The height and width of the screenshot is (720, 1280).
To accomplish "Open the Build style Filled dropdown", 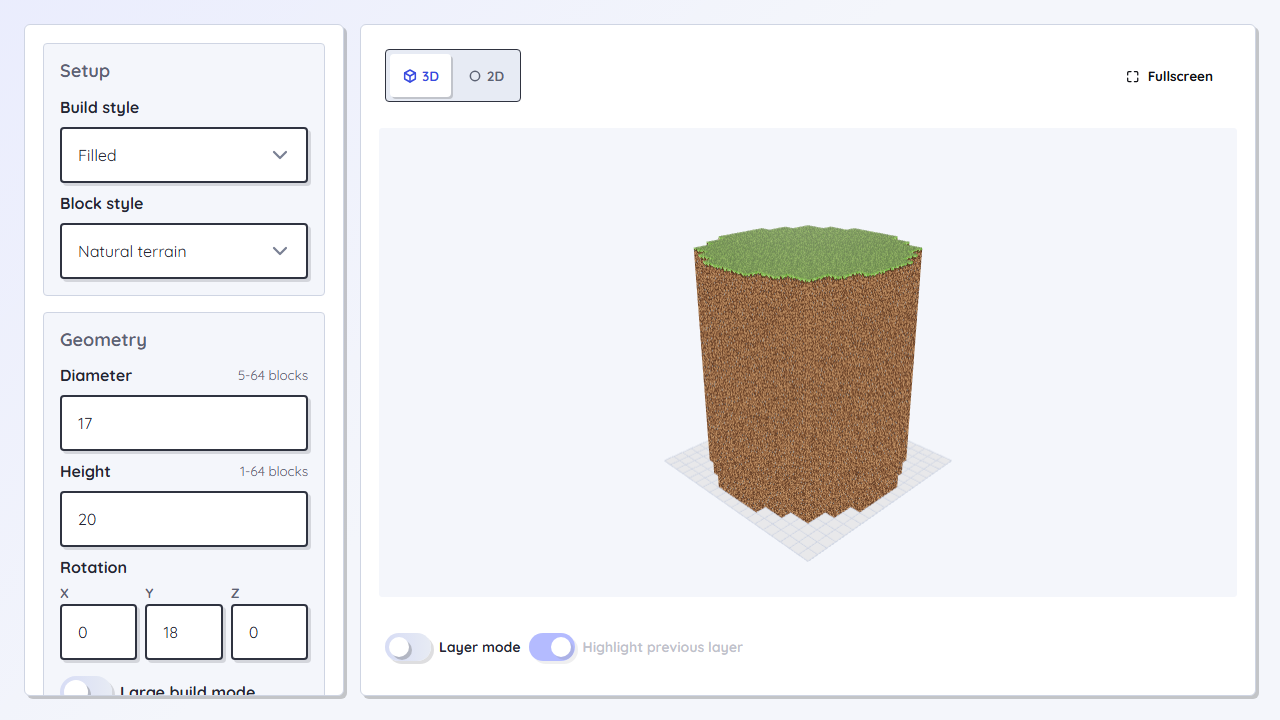I will point(184,155).
